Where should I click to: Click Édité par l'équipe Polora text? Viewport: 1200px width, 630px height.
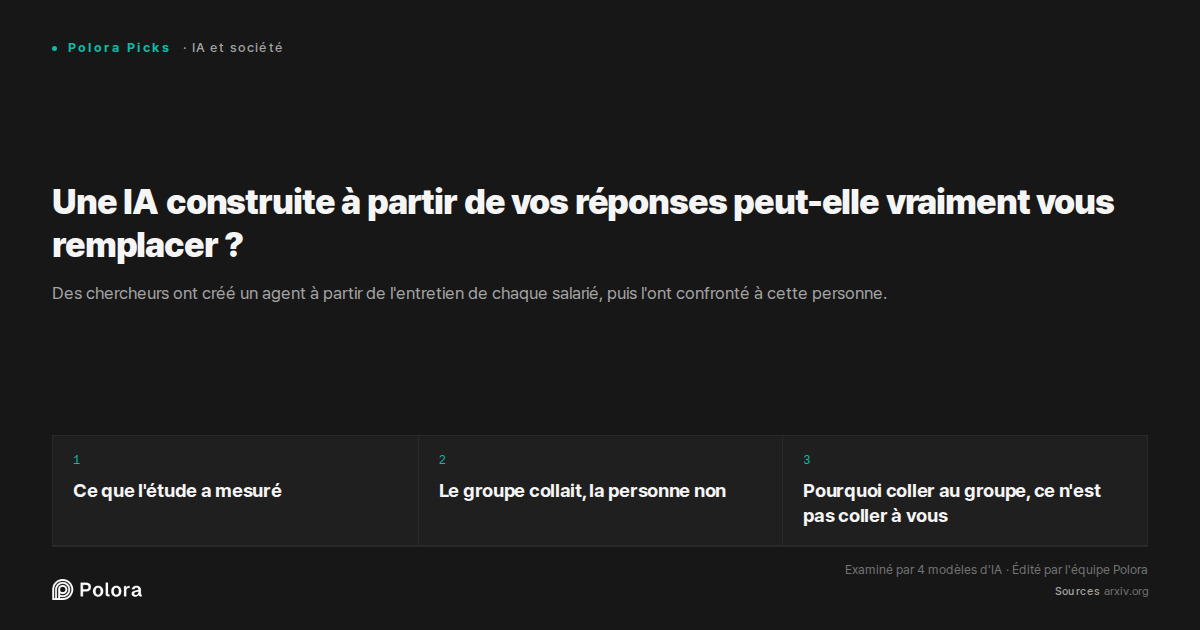point(1080,570)
